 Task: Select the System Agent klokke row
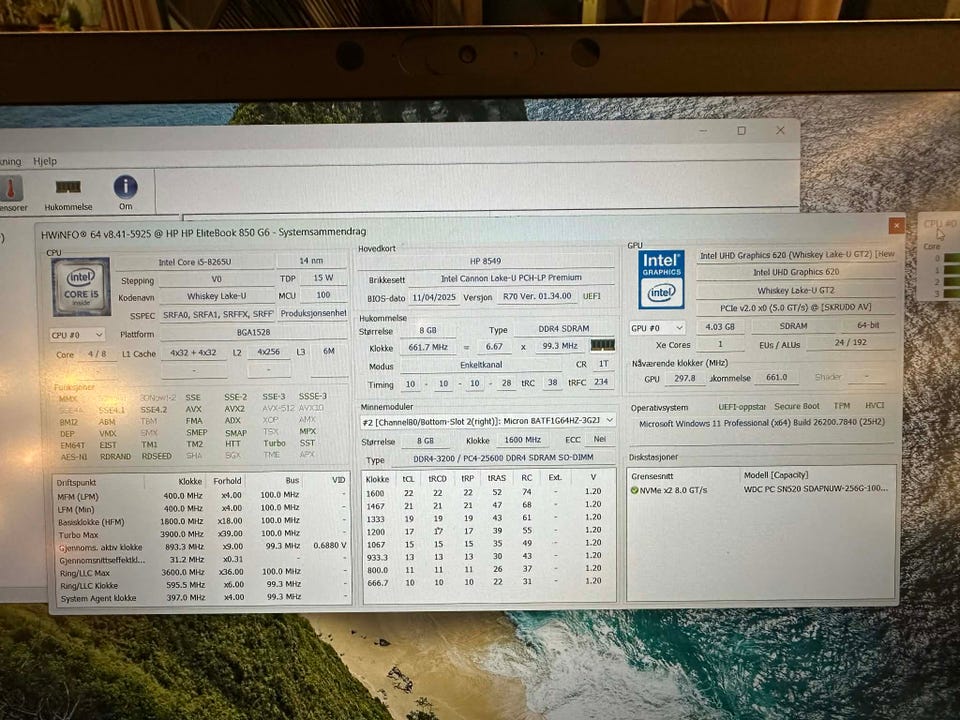[202, 598]
